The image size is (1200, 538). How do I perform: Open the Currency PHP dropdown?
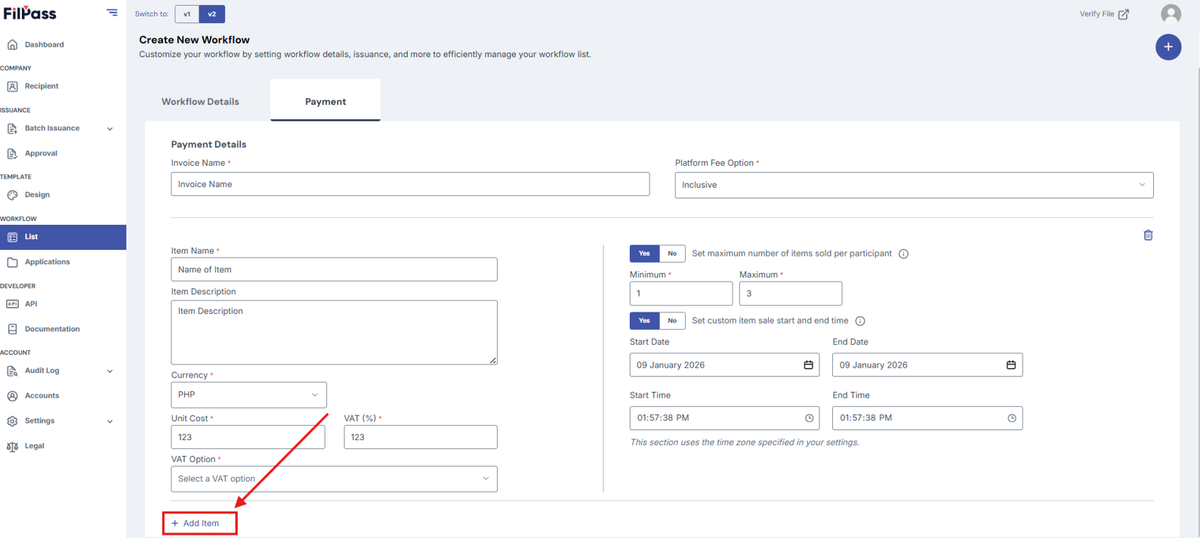point(249,395)
